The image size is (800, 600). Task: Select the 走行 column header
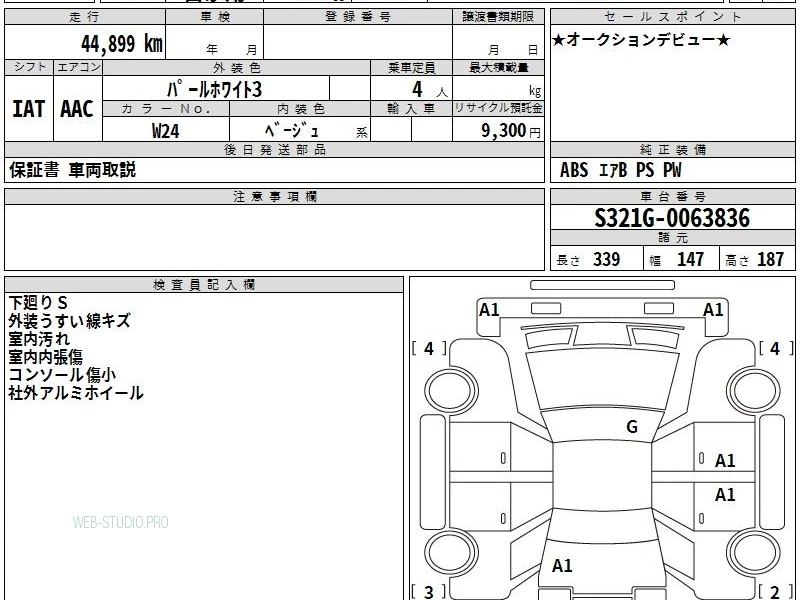tap(85, 17)
